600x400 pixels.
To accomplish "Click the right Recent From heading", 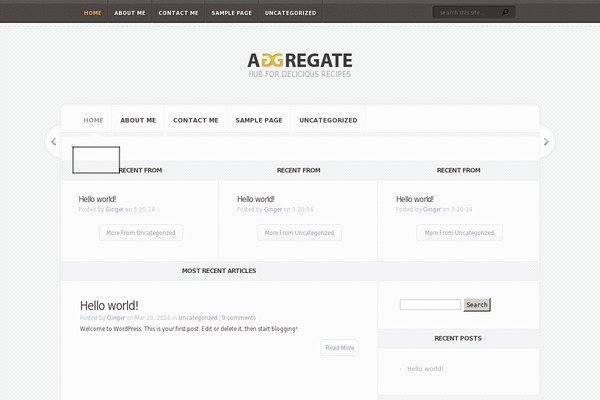I will (x=458, y=170).
